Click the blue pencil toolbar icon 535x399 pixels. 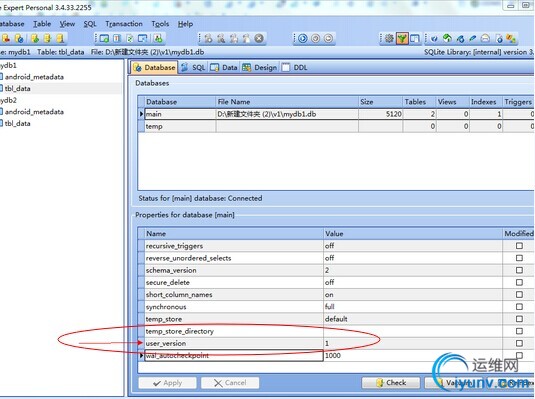473,38
